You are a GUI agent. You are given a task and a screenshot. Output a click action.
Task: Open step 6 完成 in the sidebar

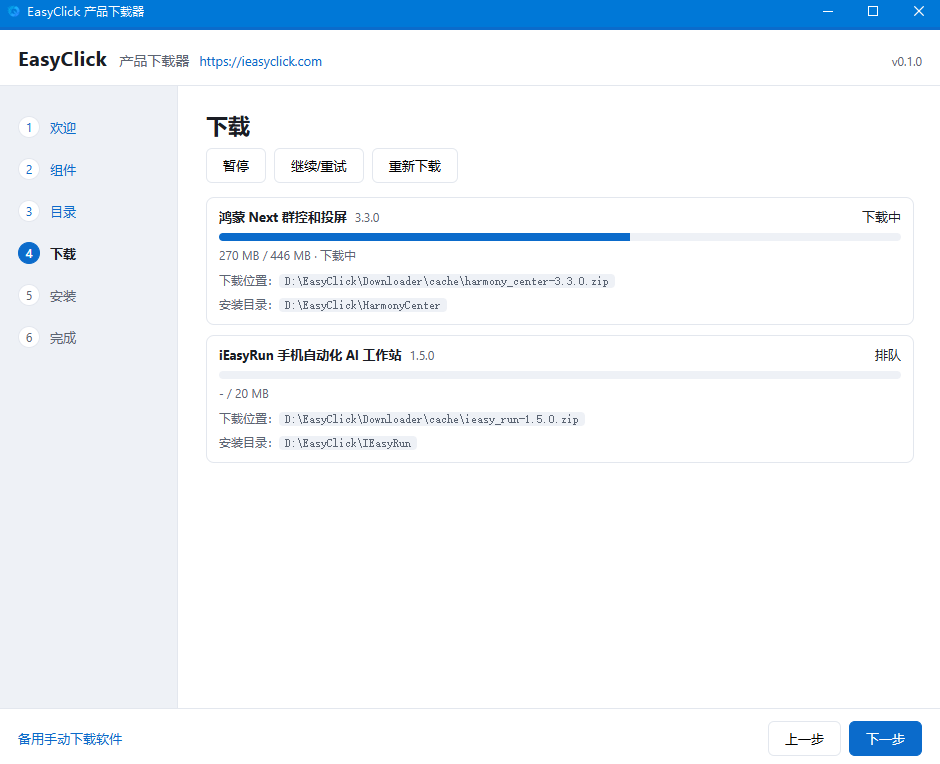pos(47,338)
